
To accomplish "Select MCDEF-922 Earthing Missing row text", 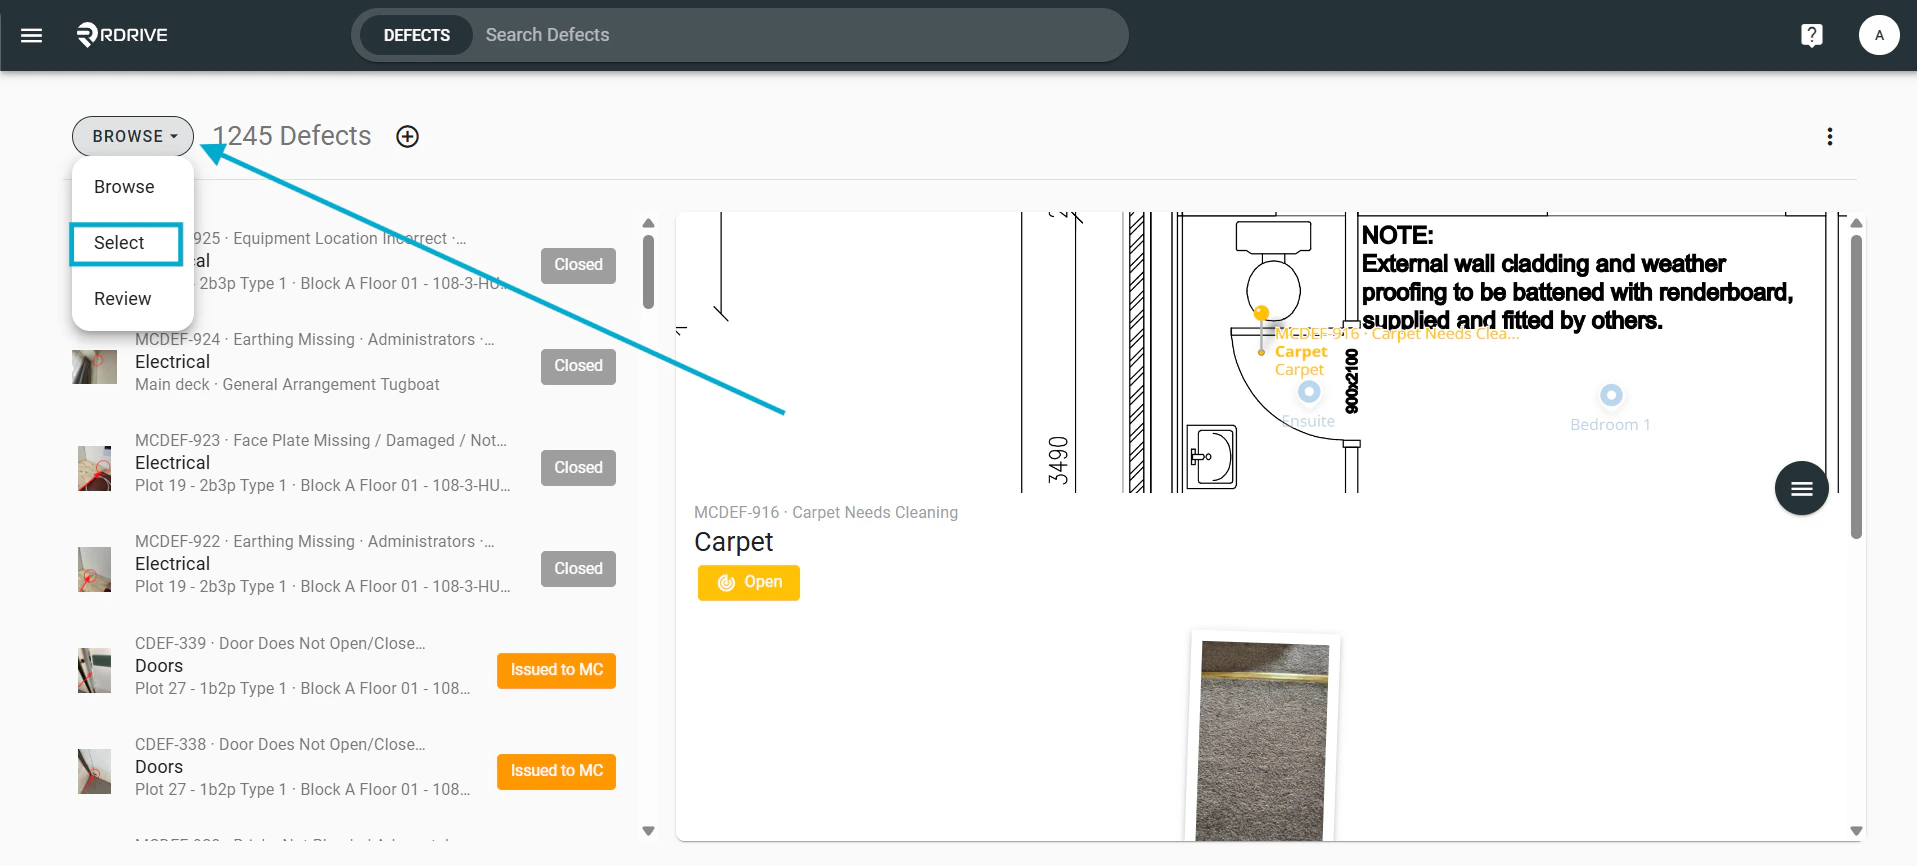I will [x=314, y=542].
